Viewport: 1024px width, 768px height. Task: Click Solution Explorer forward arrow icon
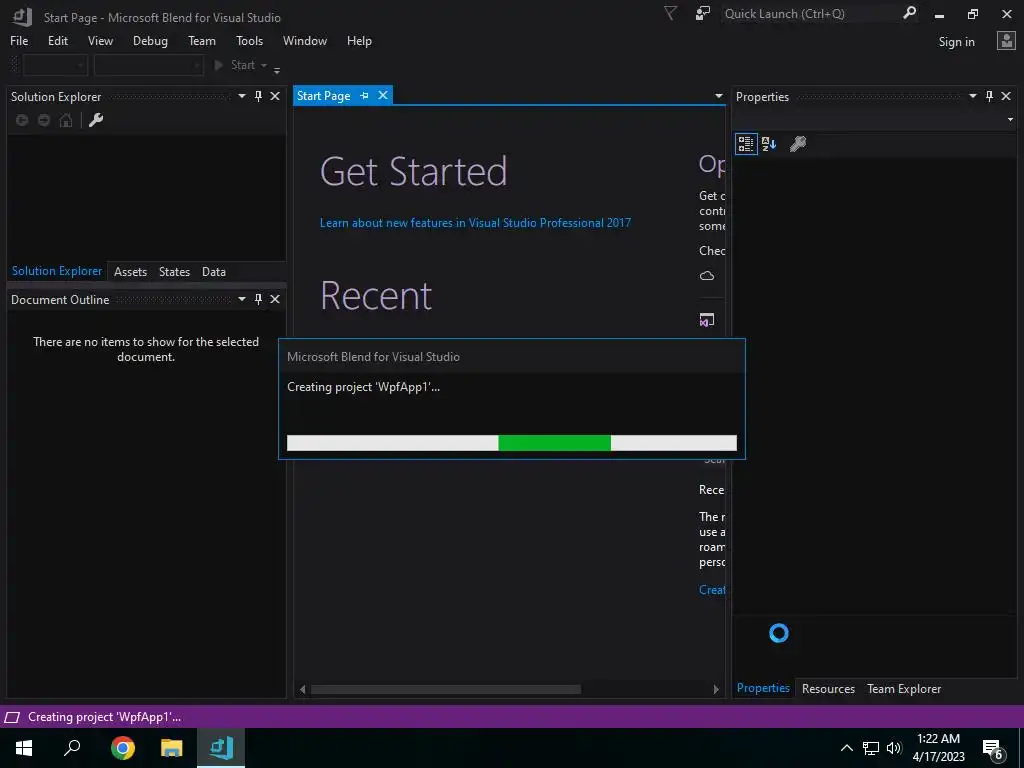click(x=44, y=120)
